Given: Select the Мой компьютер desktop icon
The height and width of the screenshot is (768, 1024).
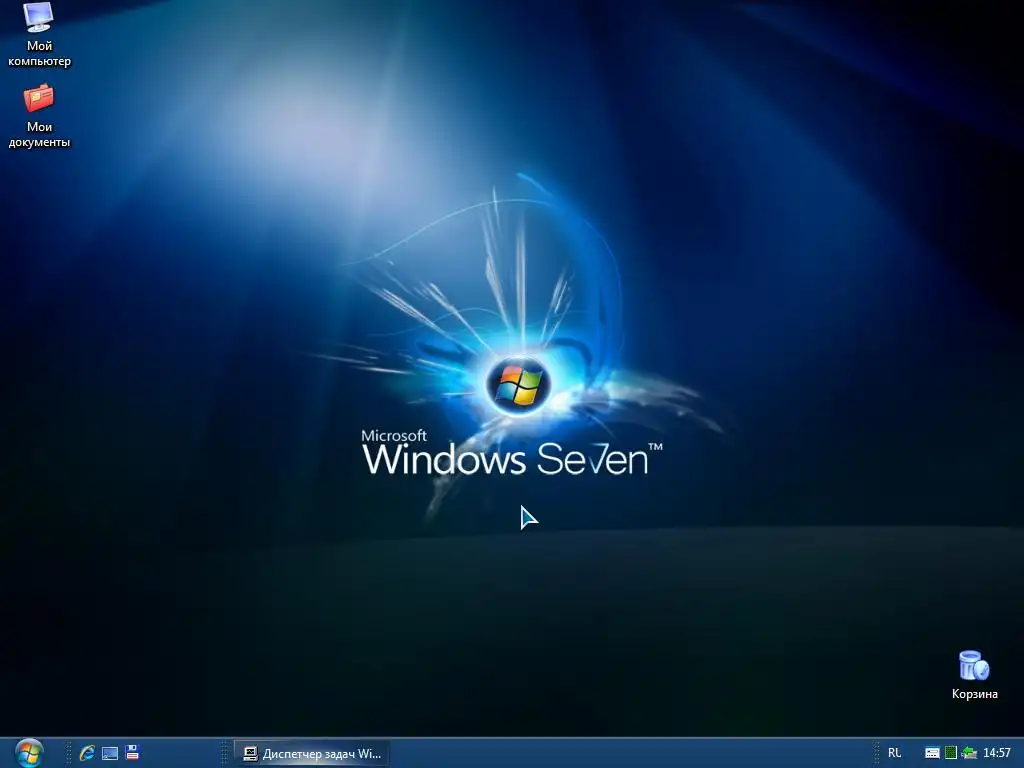Looking at the screenshot, I should tap(39, 35).
